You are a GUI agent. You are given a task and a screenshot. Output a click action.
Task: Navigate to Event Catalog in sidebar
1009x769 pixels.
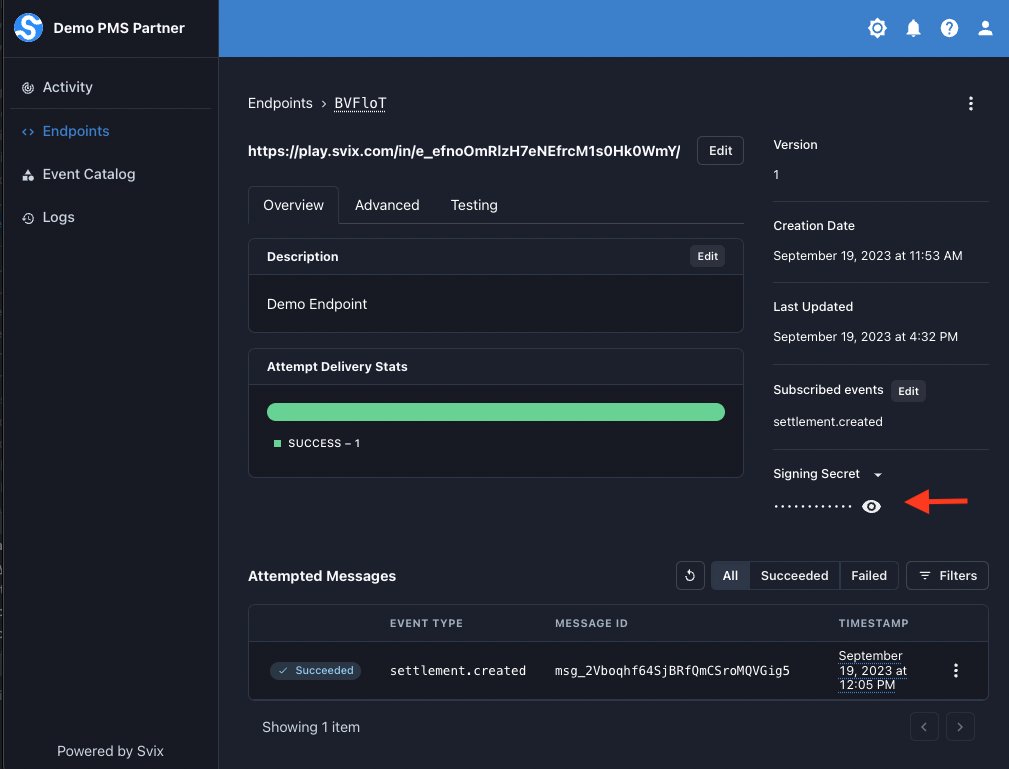[88, 174]
